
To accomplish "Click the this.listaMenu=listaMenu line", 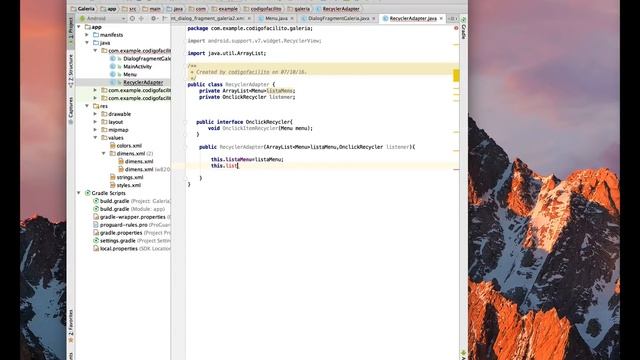I will pos(247,159).
